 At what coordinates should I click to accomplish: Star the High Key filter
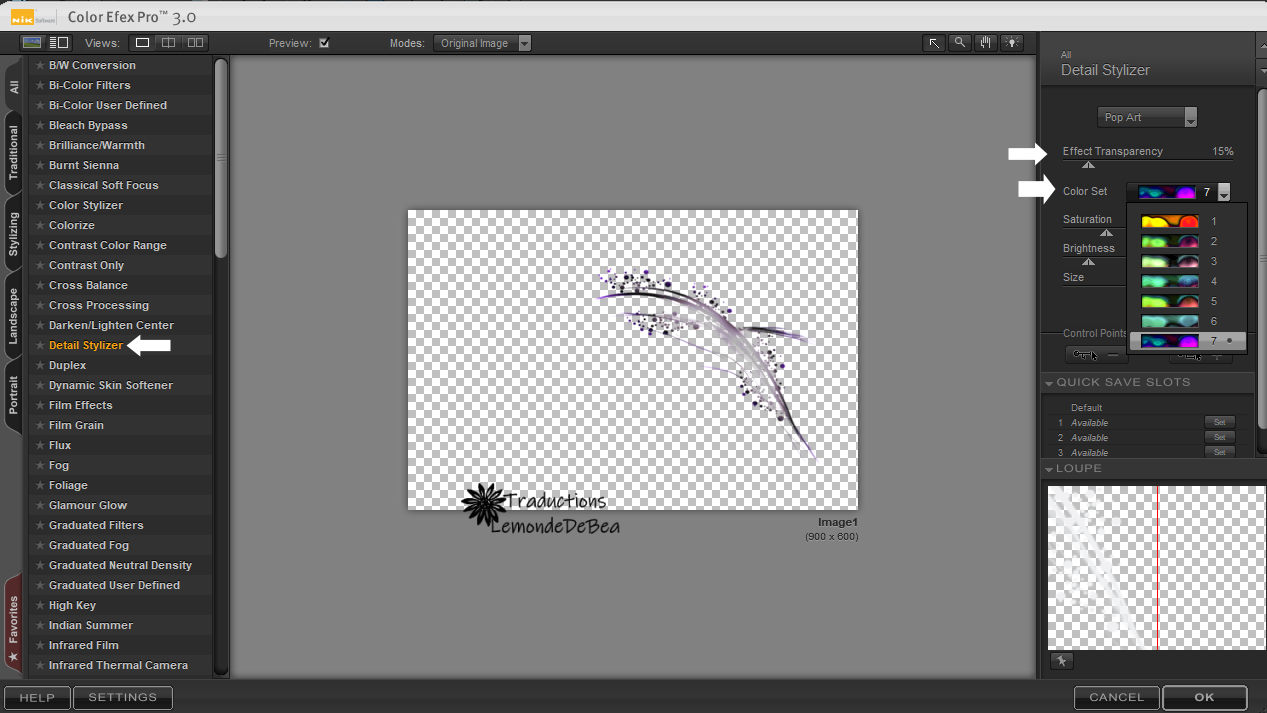tap(40, 605)
